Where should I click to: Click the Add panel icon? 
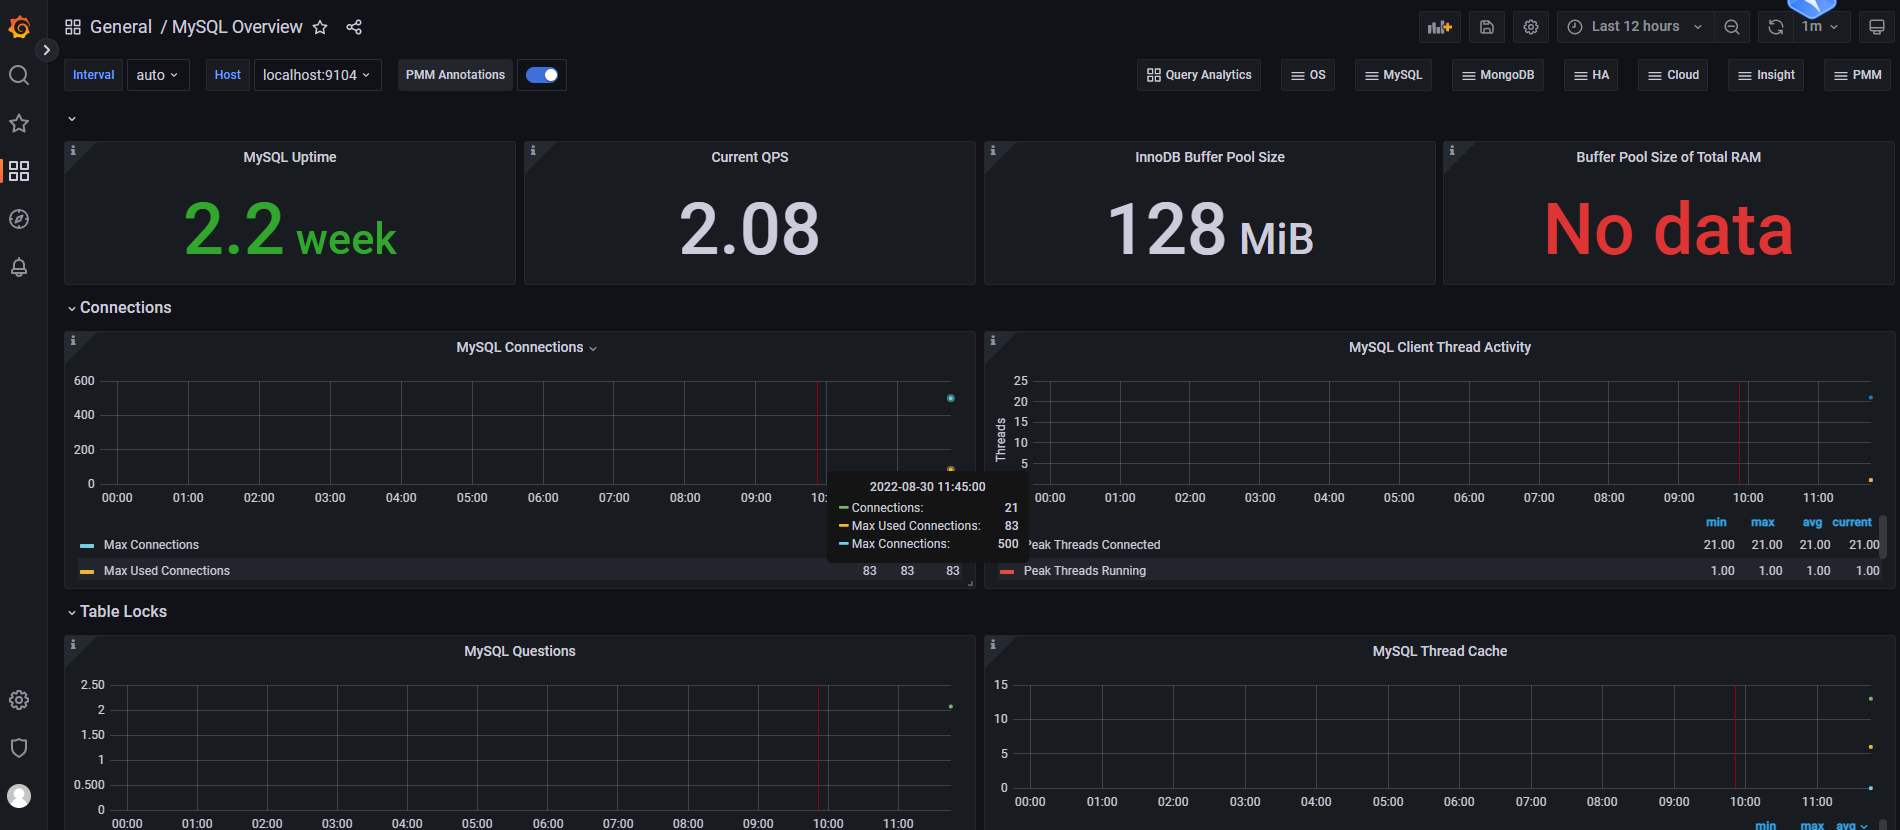point(1440,27)
